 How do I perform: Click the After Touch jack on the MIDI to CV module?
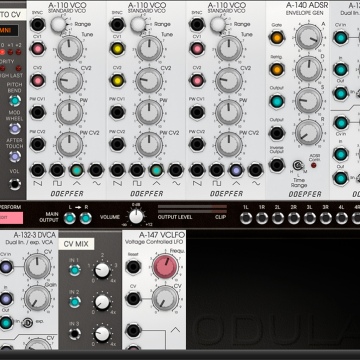click(x=15, y=156)
